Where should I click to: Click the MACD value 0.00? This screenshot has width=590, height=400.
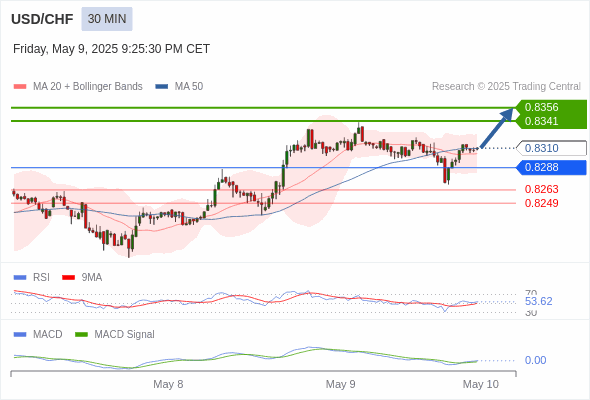pos(535,360)
